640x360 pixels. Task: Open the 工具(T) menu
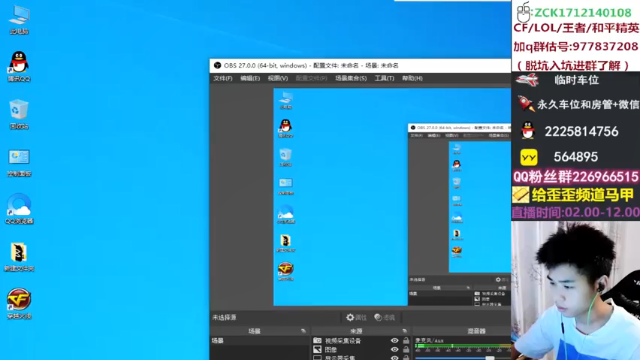click(384, 78)
